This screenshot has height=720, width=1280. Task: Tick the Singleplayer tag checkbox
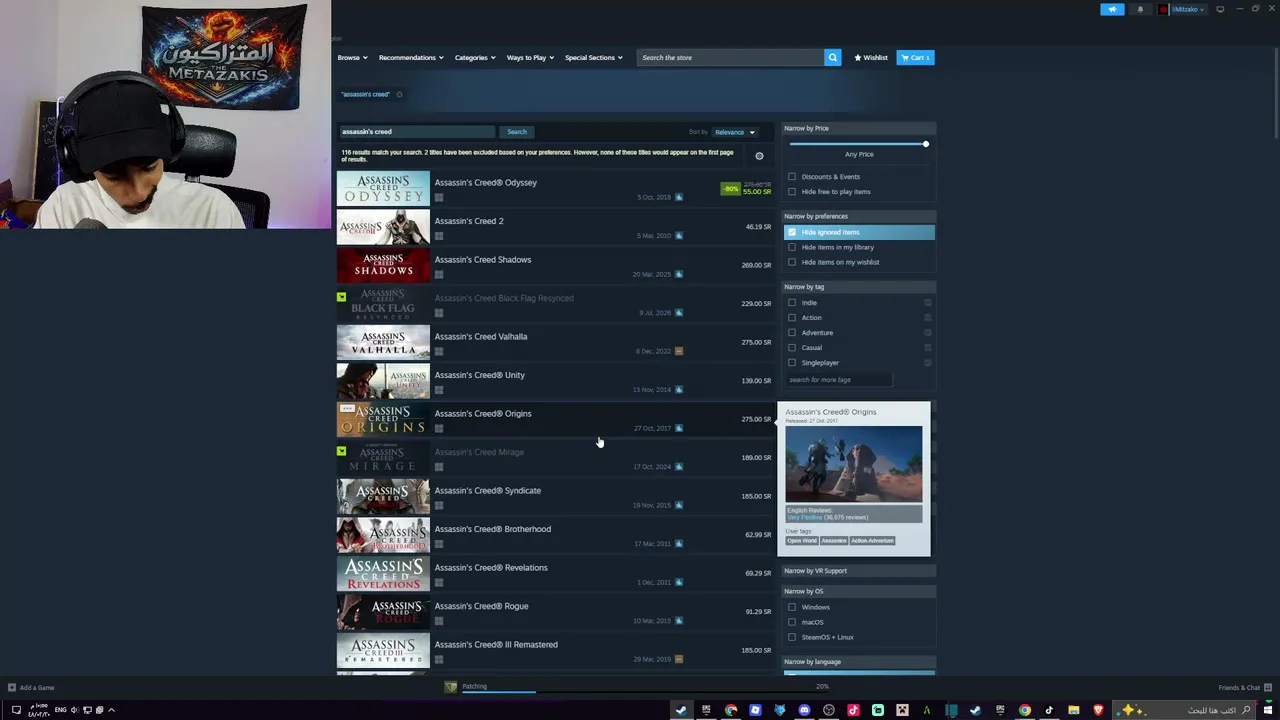(x=792, y=363)
